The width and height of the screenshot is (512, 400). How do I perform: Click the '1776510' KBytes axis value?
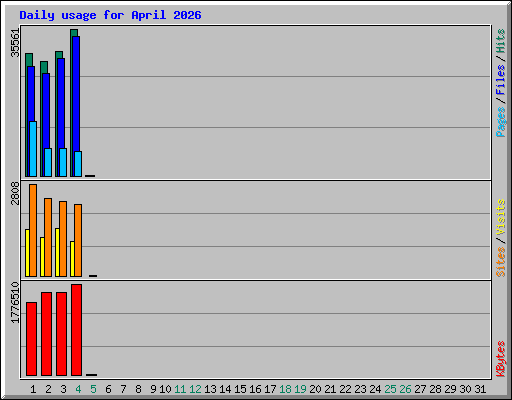point(15,302)
